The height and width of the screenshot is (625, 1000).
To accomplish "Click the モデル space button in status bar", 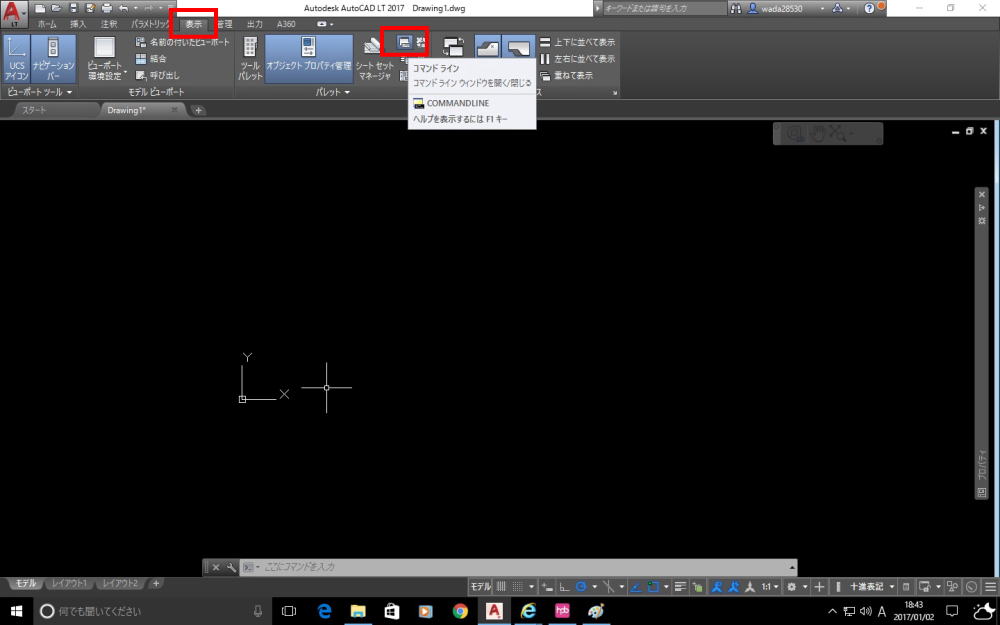I will [481, 587].
